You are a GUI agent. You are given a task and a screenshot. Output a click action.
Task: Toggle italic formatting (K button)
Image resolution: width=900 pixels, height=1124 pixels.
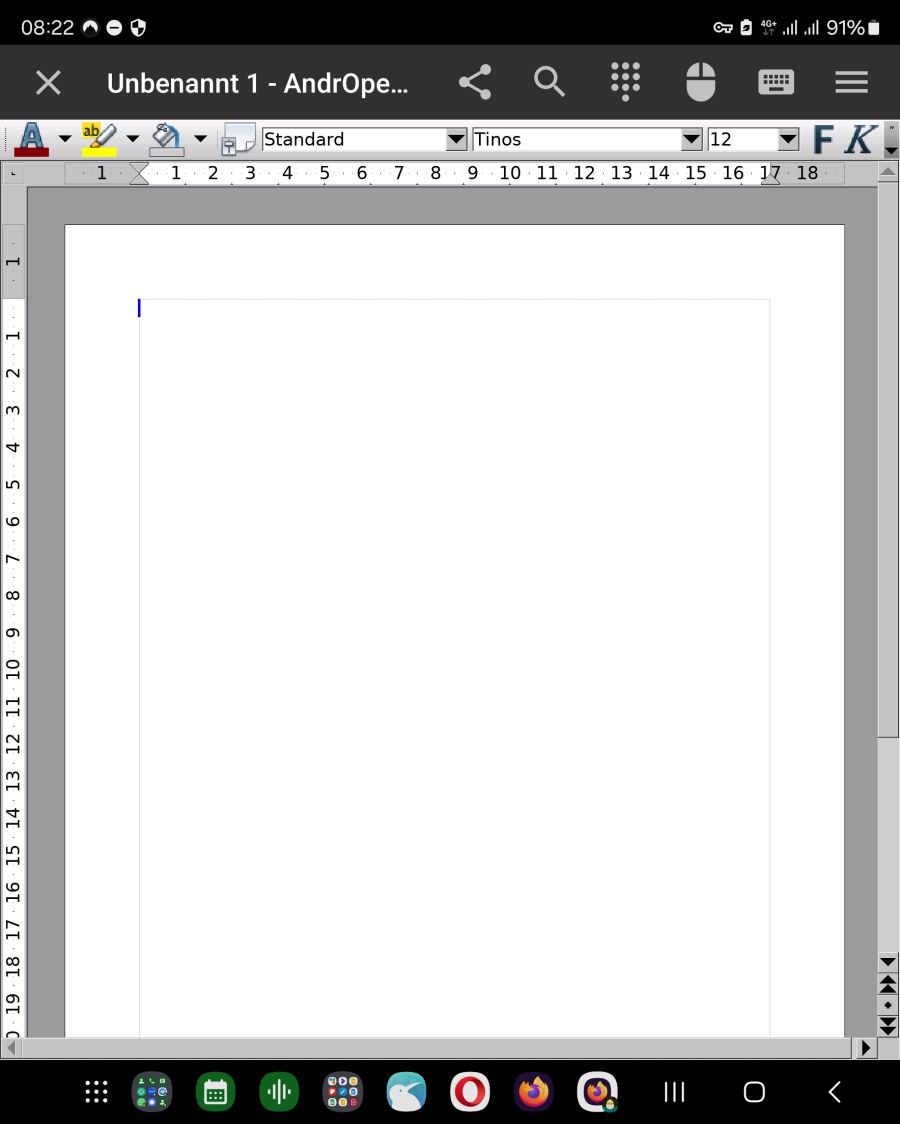pyautogui.click(x=859, y=140)
